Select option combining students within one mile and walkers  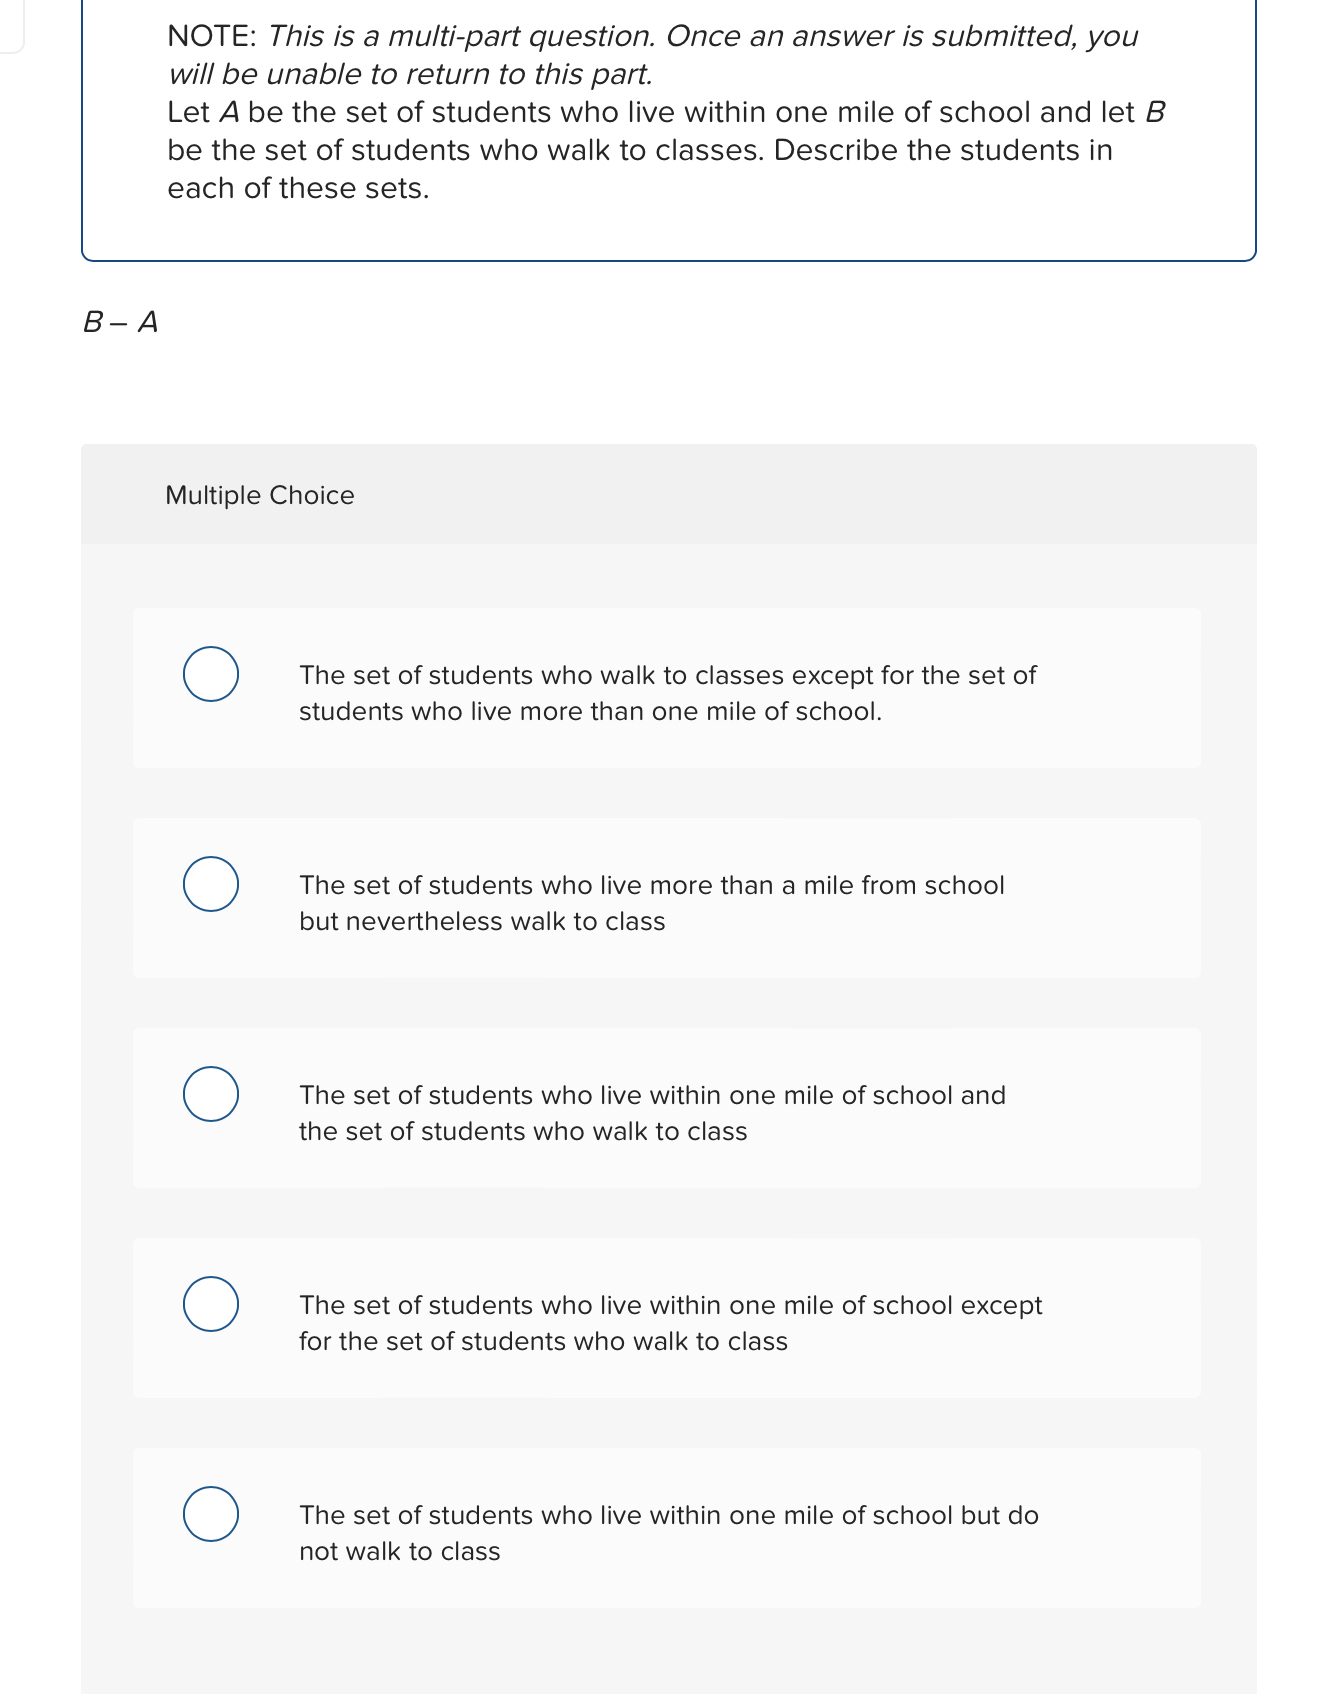(x=211, y=1094)
